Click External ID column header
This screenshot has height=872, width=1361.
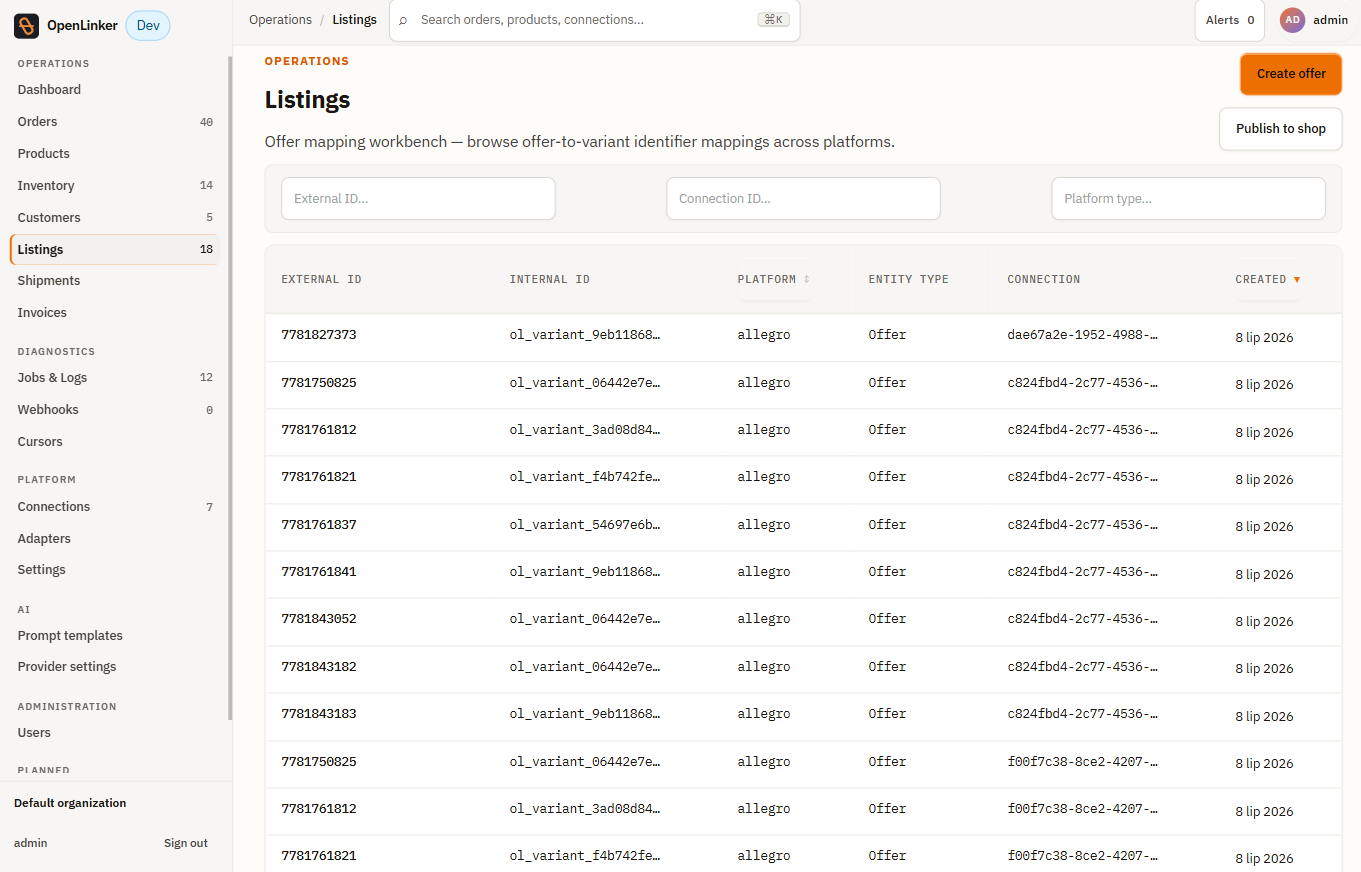321,280
